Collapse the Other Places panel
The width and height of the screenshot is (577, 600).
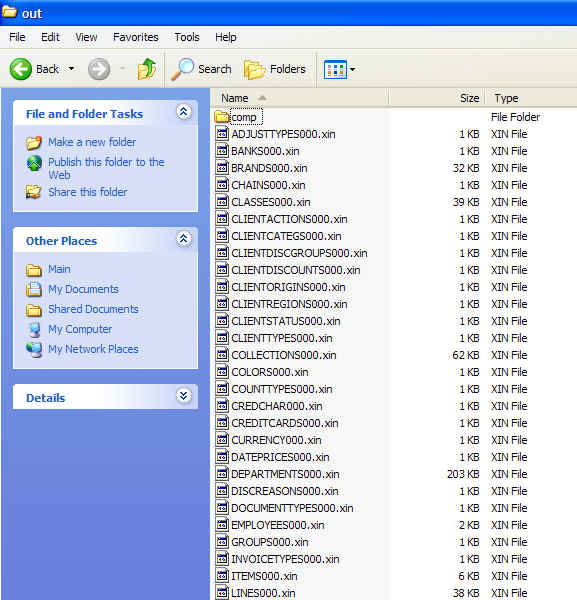pos(184,239)
